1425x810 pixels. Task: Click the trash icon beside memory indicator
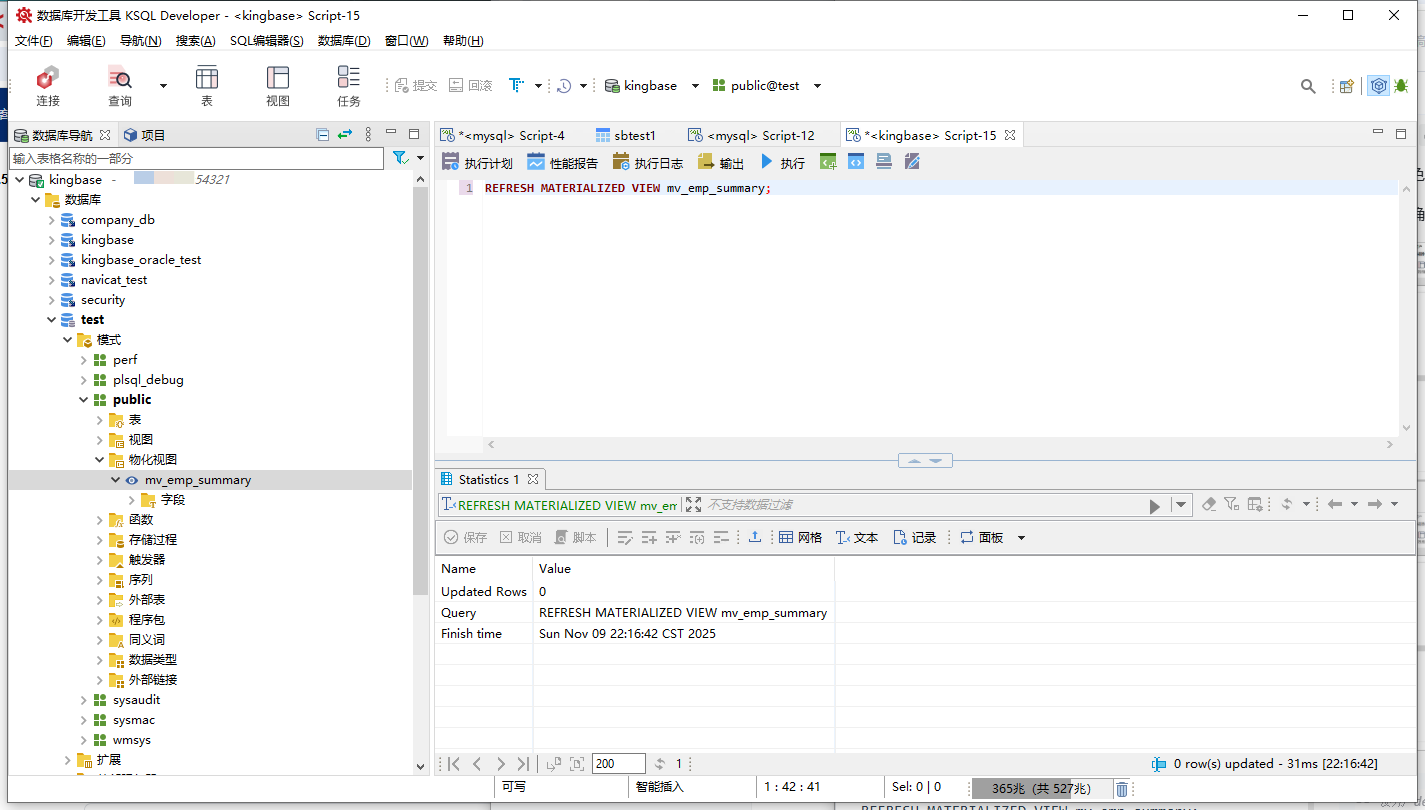pyautogui.click(x=1122, y=789)
